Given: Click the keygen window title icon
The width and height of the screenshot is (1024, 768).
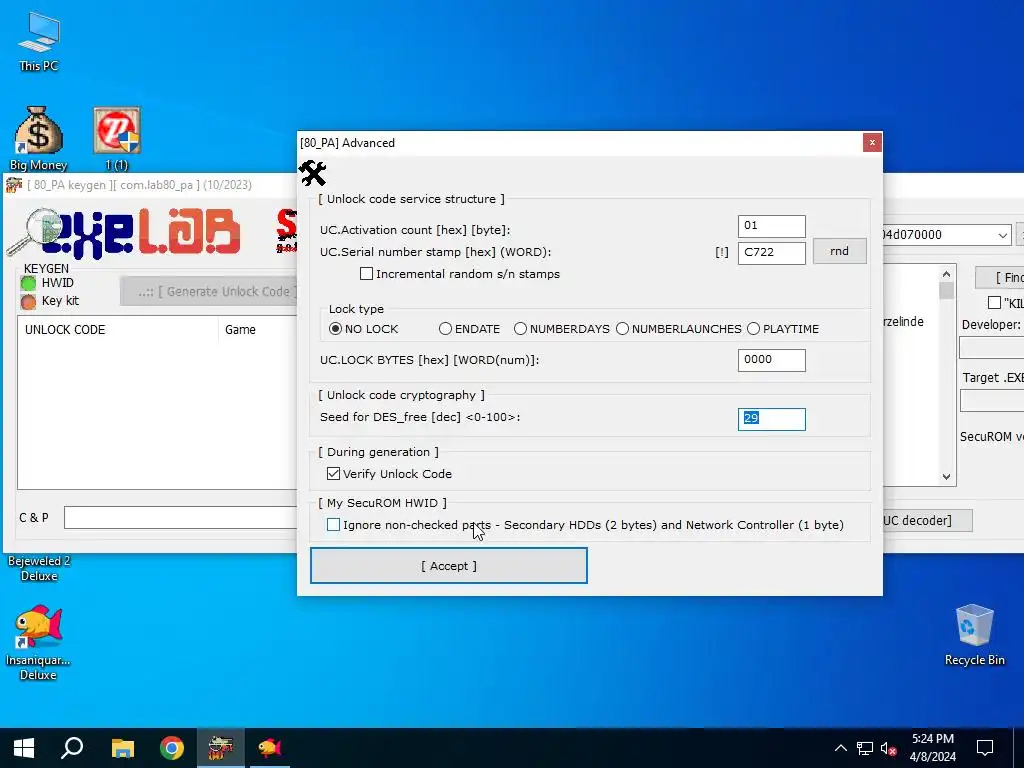Looking at the screenshot, I should (x=14, y=185).
